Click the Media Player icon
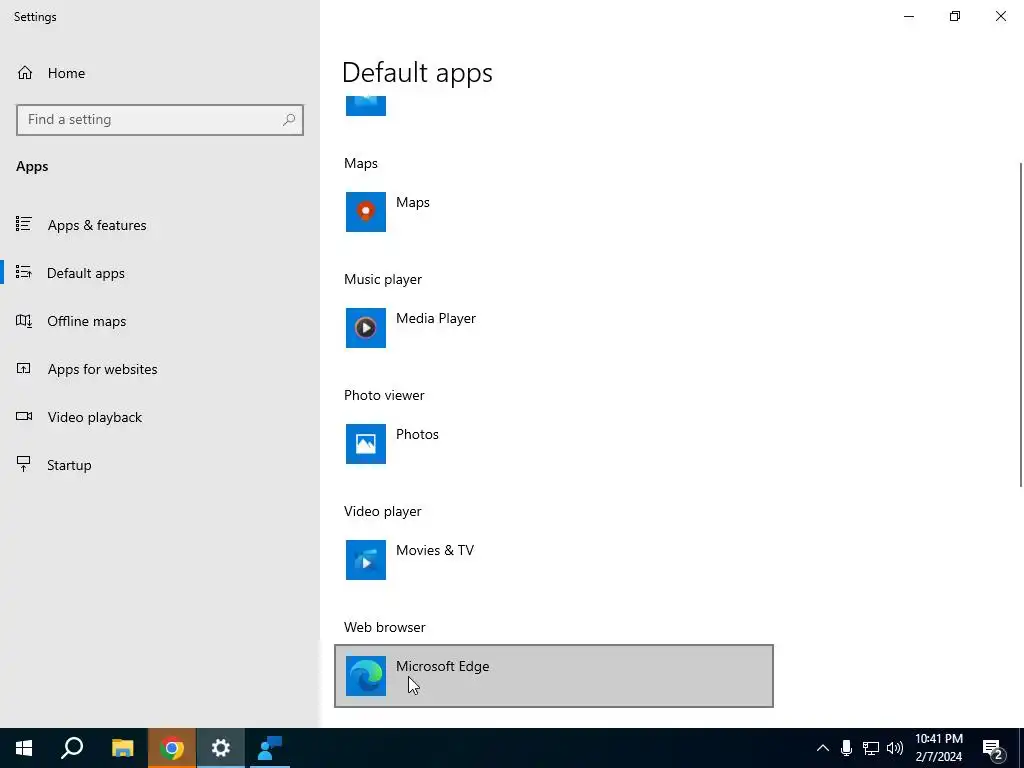1024x768 pixels. pyautogui.click(x=366, y=328)
